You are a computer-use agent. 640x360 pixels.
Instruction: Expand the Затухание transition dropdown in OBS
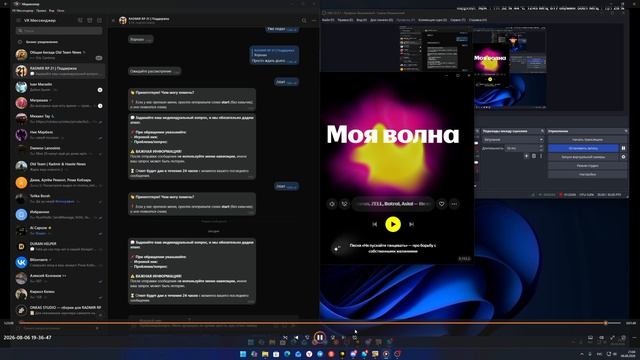[513, 140]
